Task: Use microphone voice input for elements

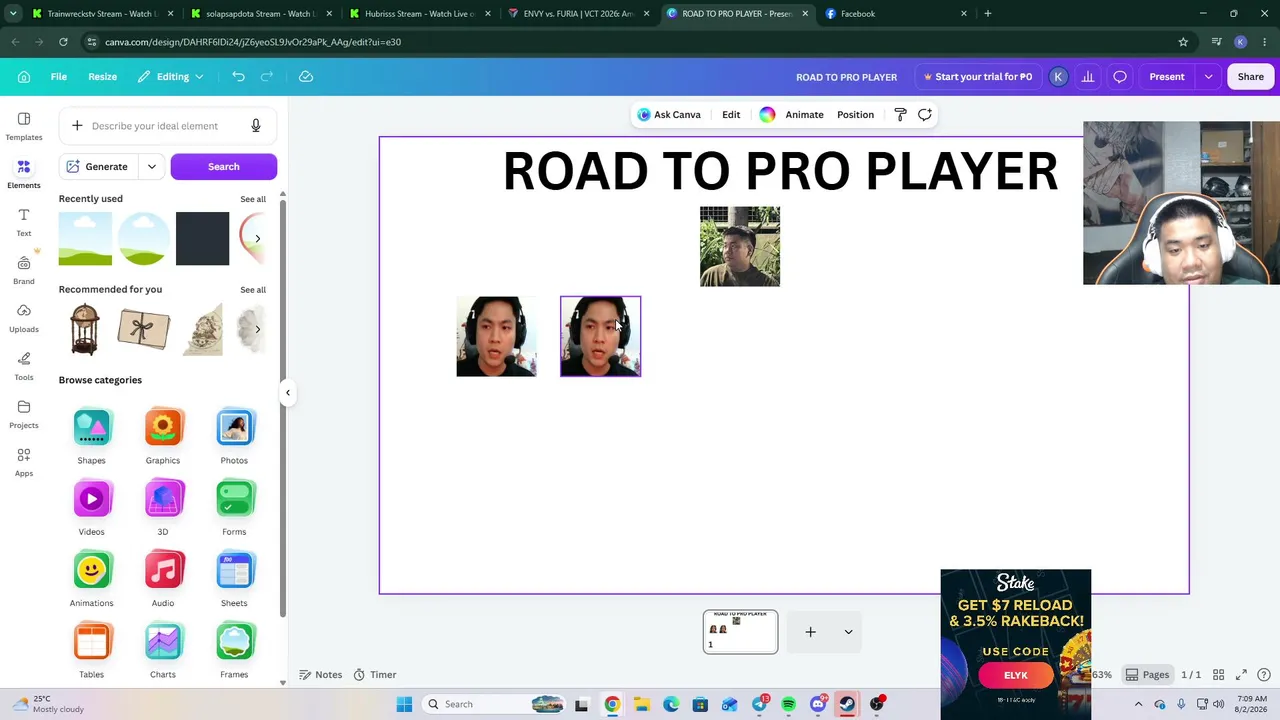Action: [x=256, y=126]
